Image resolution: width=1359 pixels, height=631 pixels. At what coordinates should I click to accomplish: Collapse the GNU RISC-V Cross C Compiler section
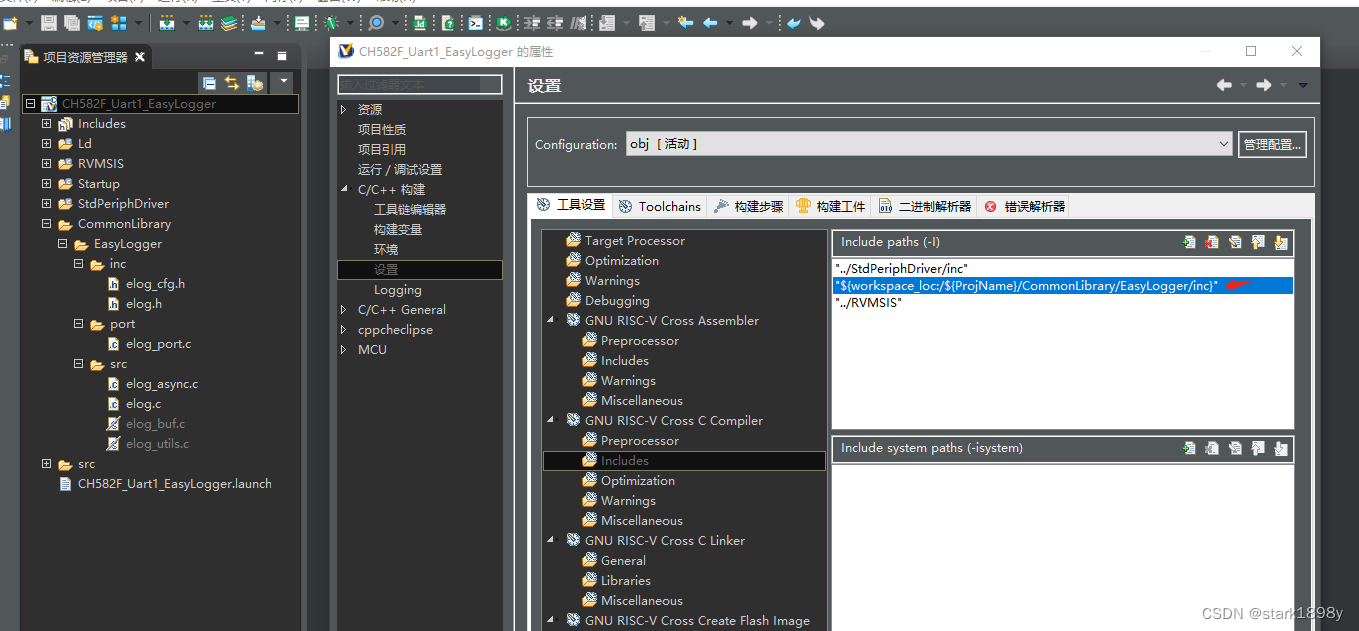[x=549, y=420]
